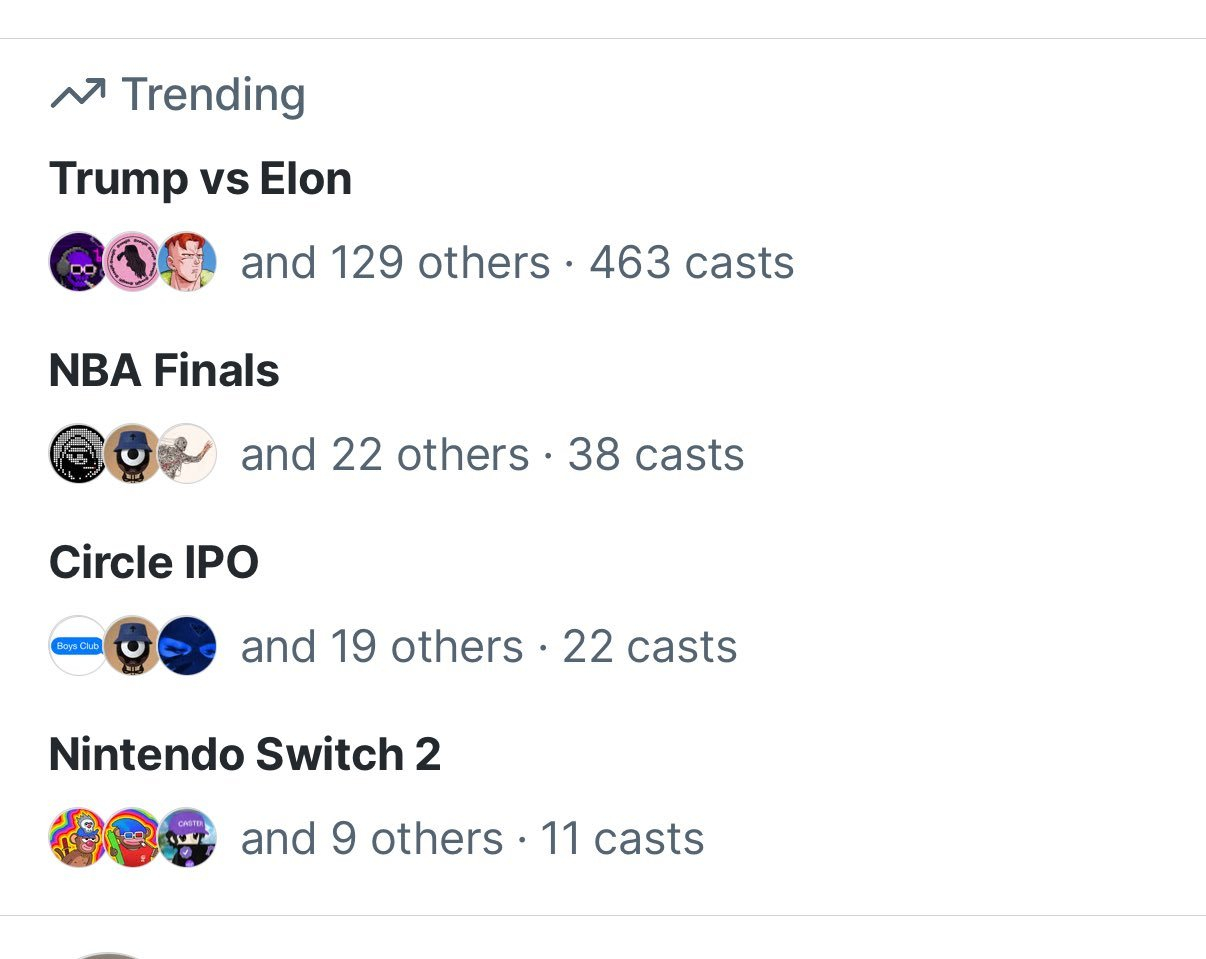Open the Trump vs Elon trending topic
This screenshot has height=959, width=1206.
point(200,180)
